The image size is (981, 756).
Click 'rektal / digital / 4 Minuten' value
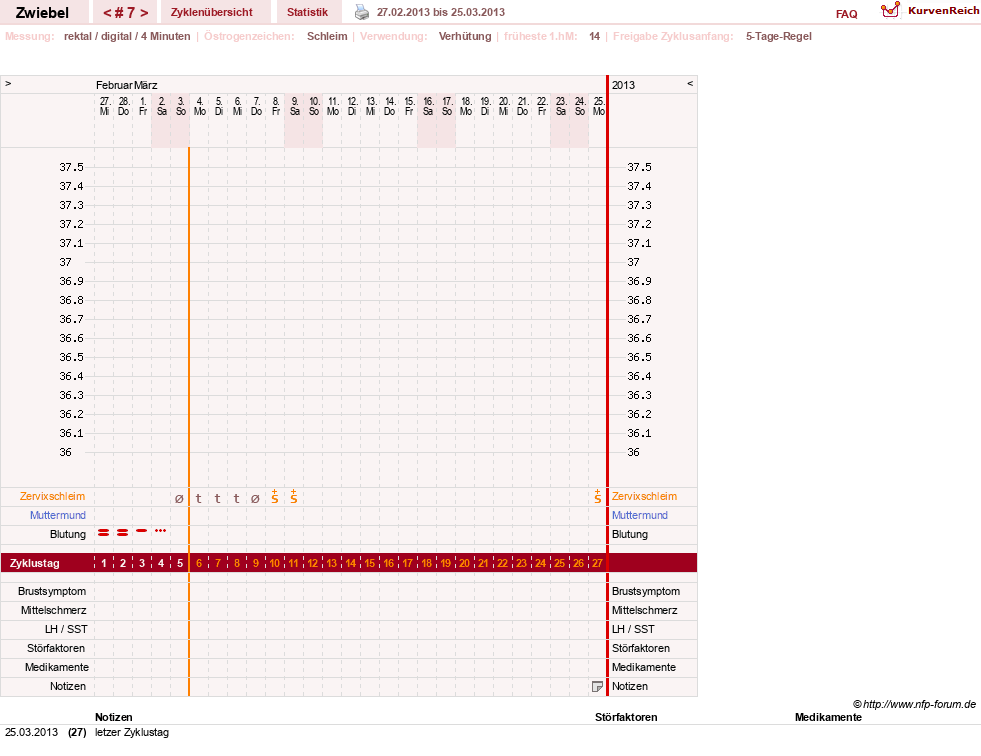127,36
